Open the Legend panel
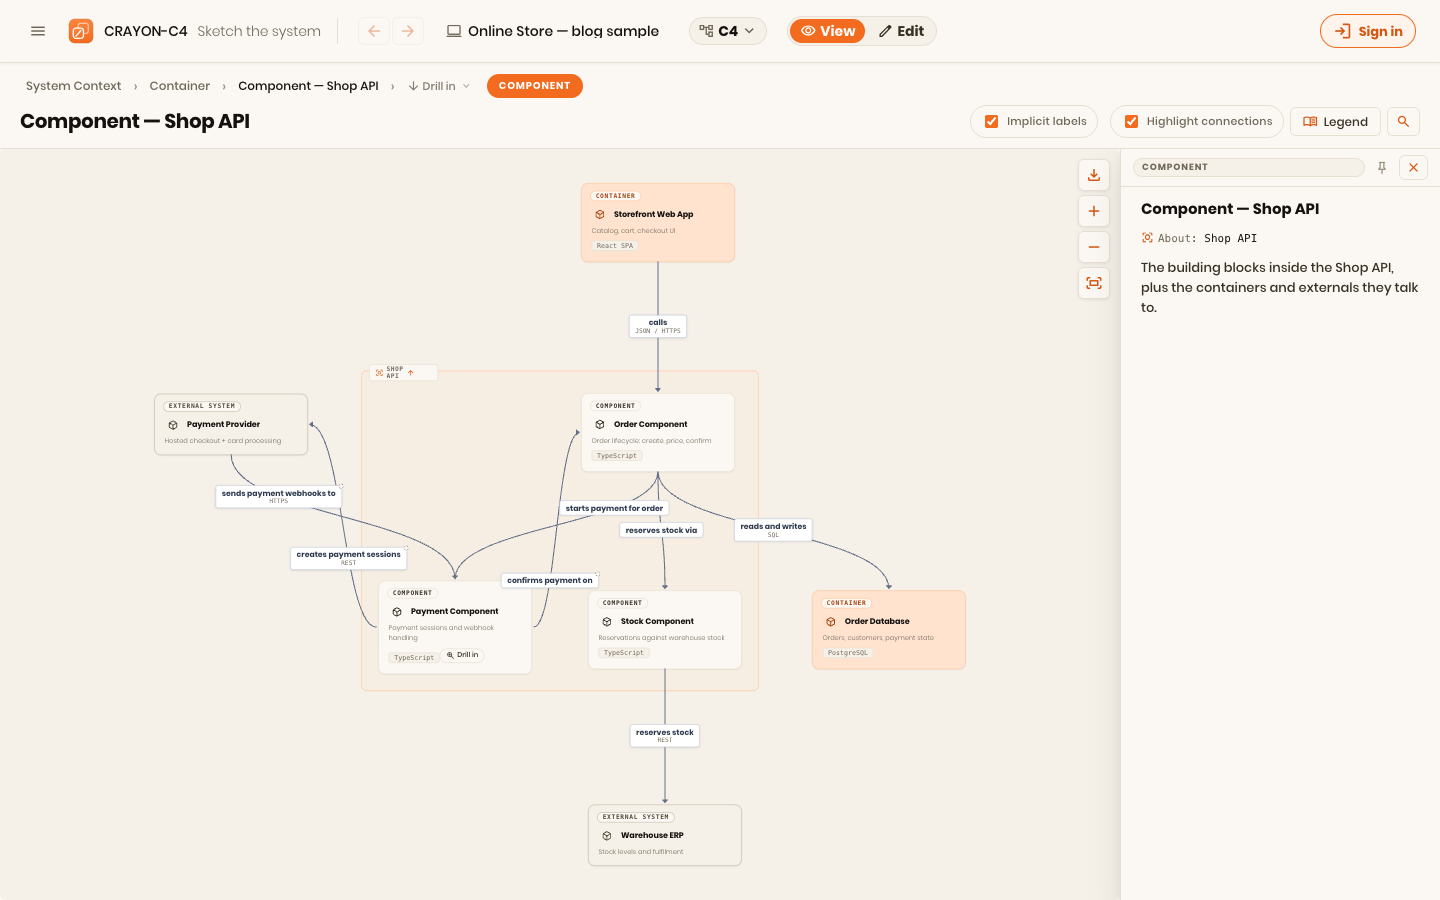 tap(1335, 121)
